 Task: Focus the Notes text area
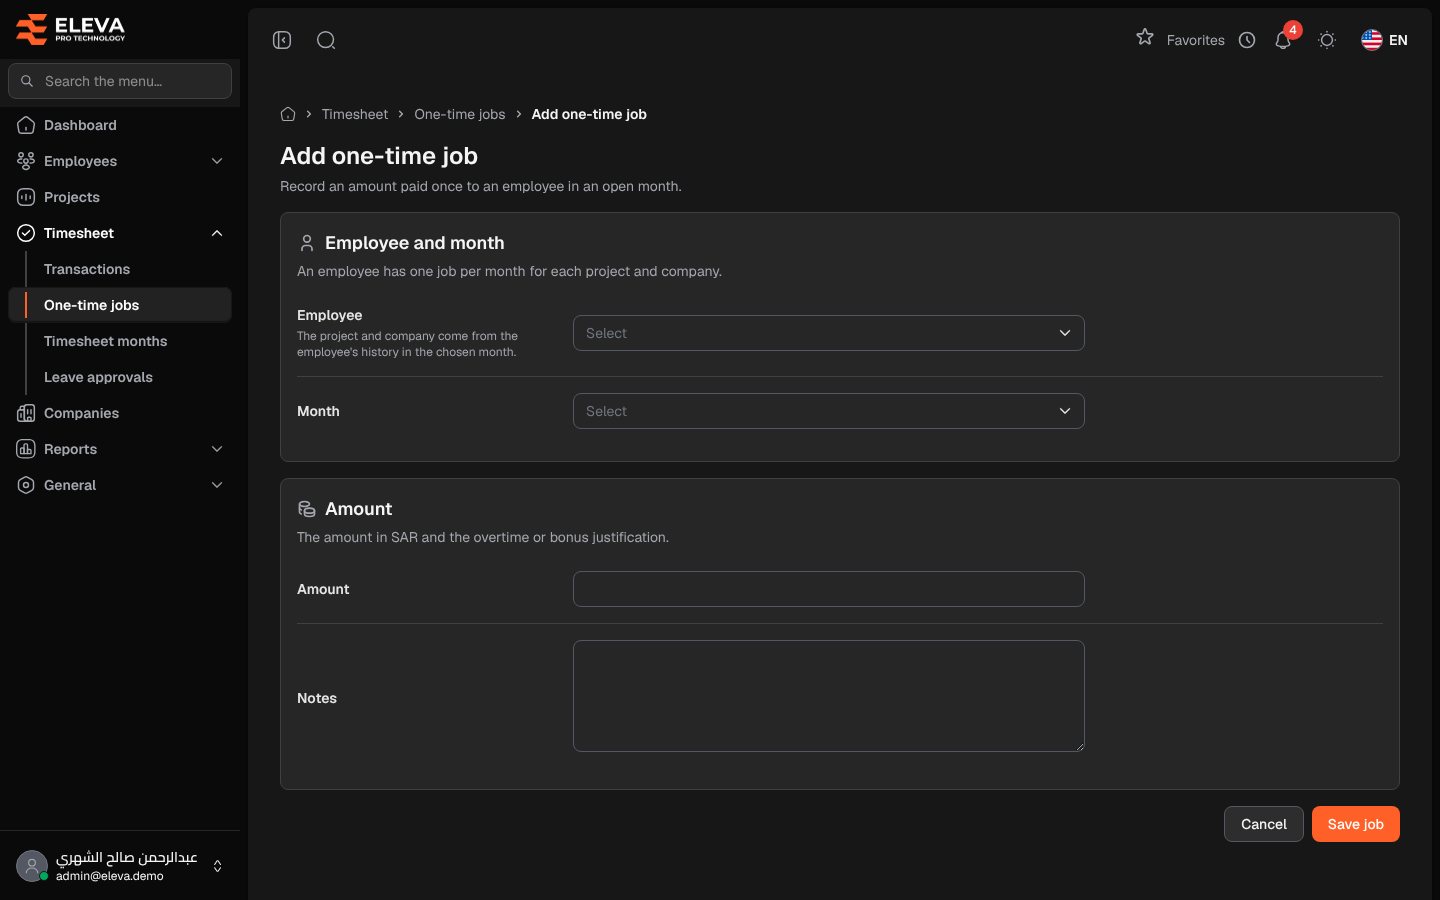click(828, 696)
